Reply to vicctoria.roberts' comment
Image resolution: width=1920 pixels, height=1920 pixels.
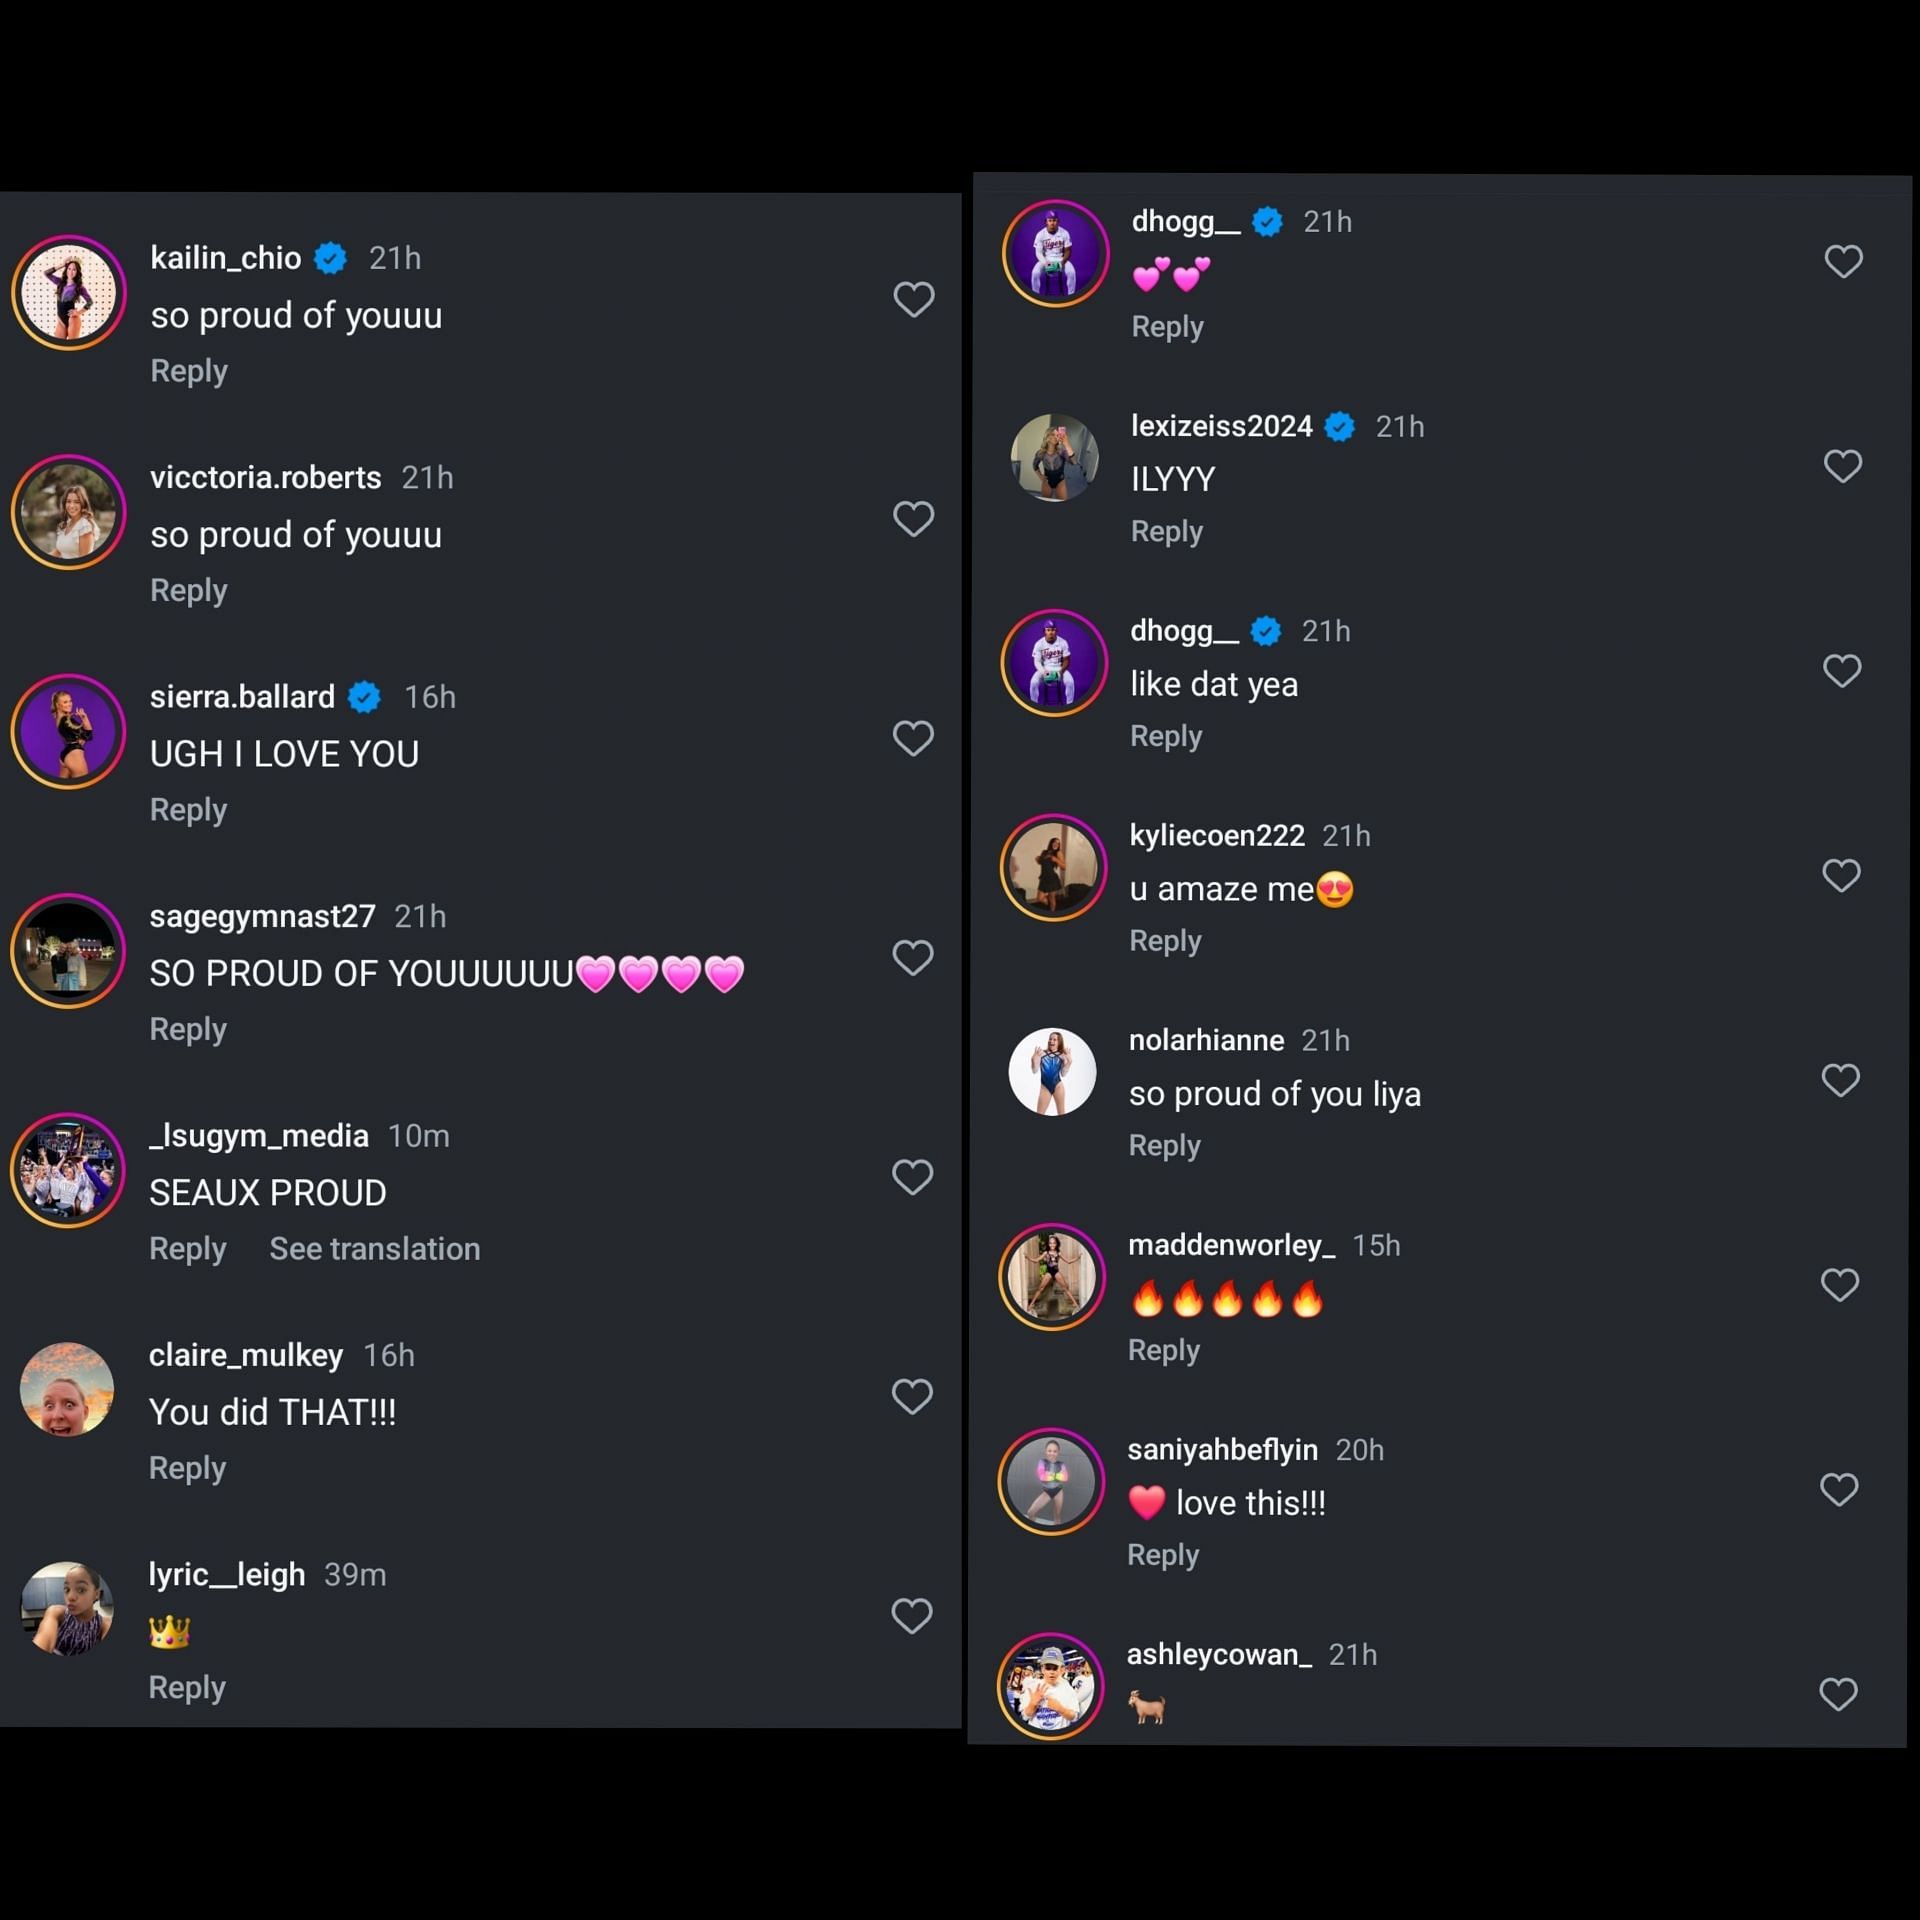[189, 590]
